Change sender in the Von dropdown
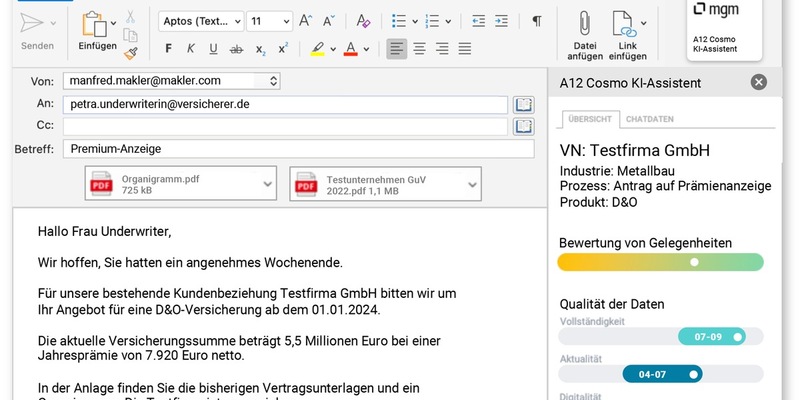The width and height of the screenshot is (800, 400). click(171, 81)
